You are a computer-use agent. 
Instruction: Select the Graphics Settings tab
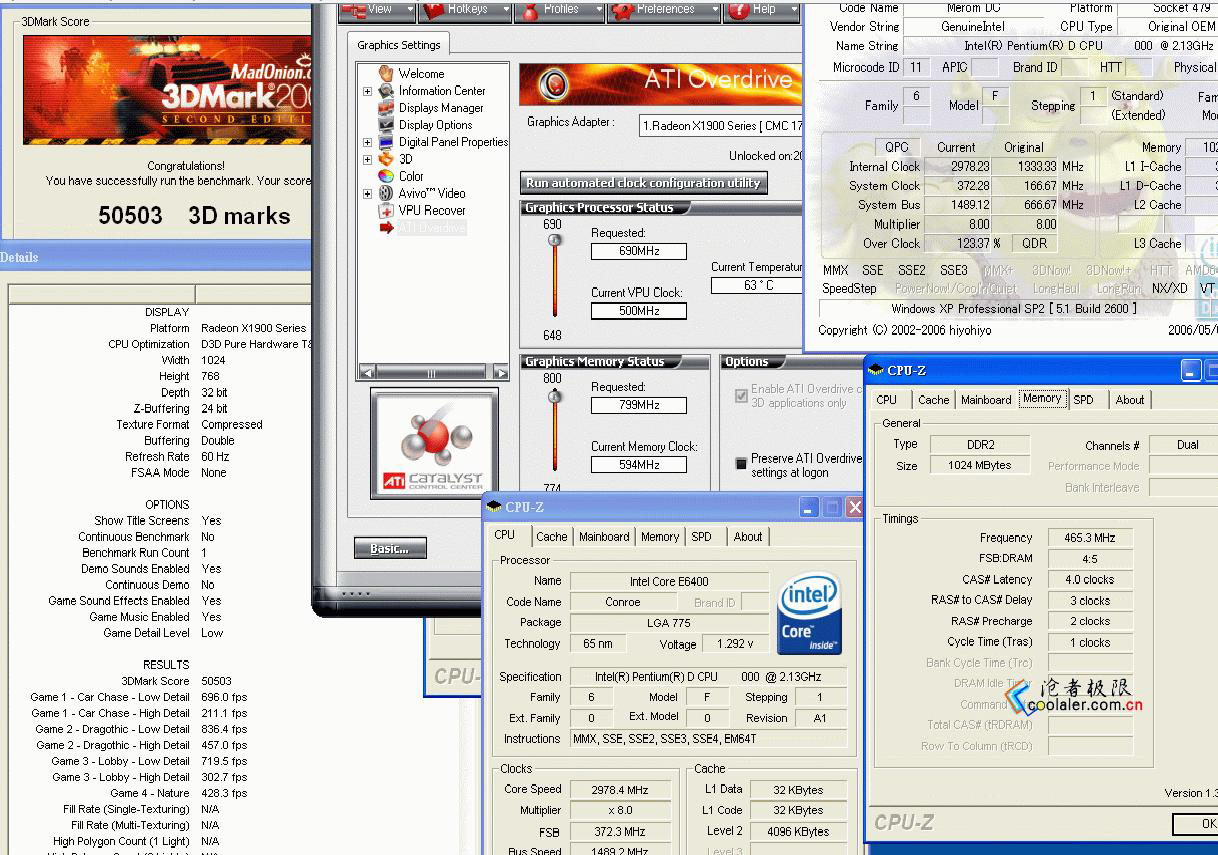pyautogui.click(x=399, y=45)
